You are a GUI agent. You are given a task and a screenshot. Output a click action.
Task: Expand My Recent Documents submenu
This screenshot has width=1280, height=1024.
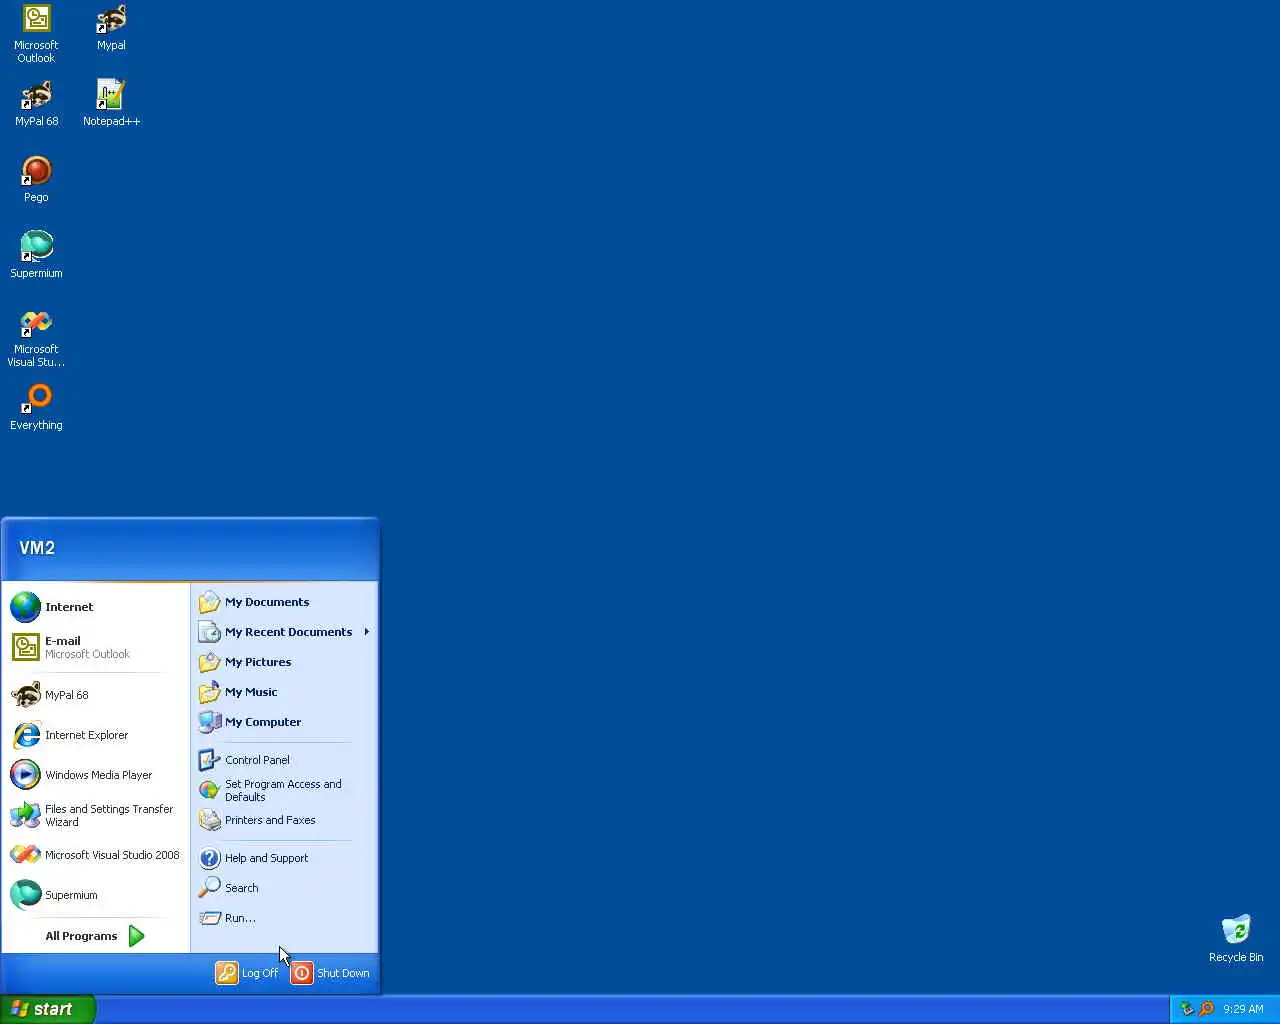tap(284, 632)
